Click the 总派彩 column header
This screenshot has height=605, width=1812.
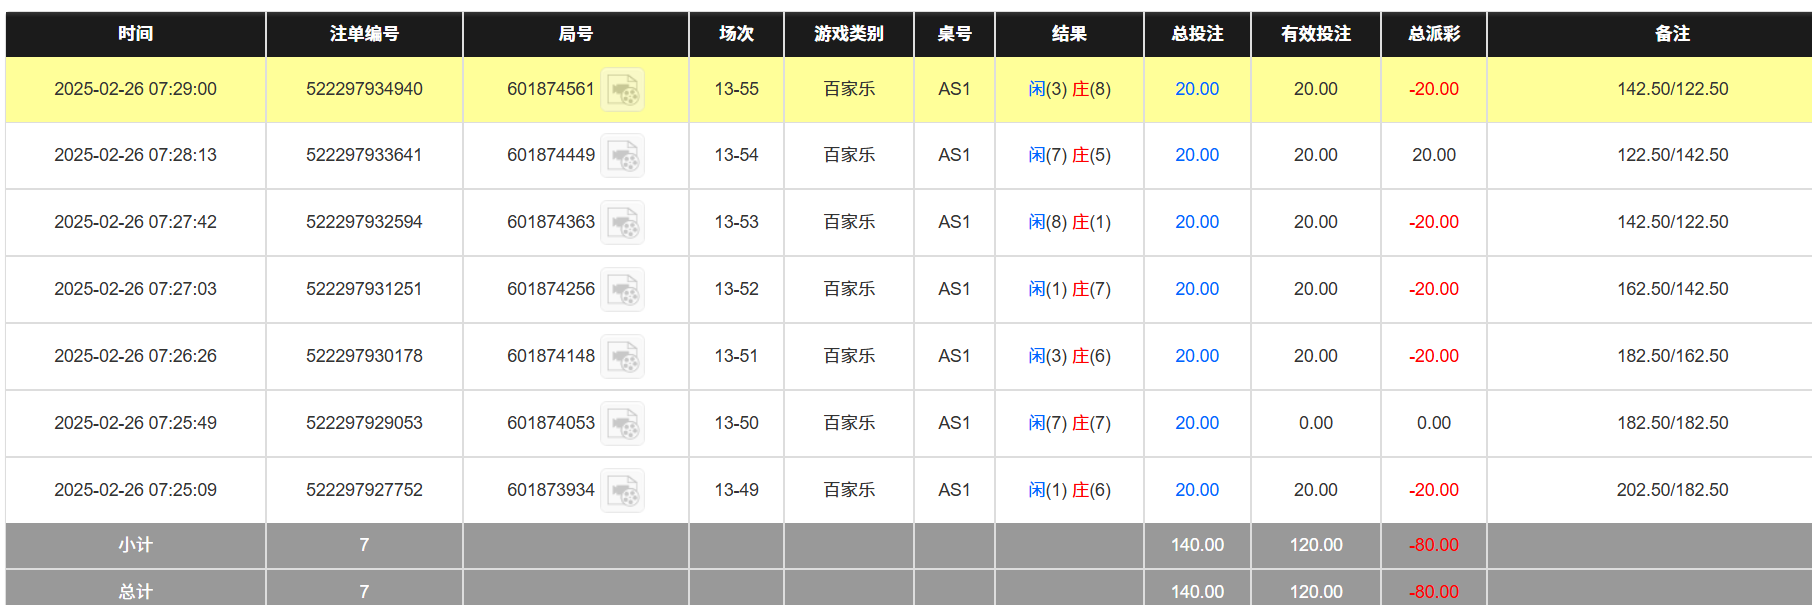click(1434, 33)
